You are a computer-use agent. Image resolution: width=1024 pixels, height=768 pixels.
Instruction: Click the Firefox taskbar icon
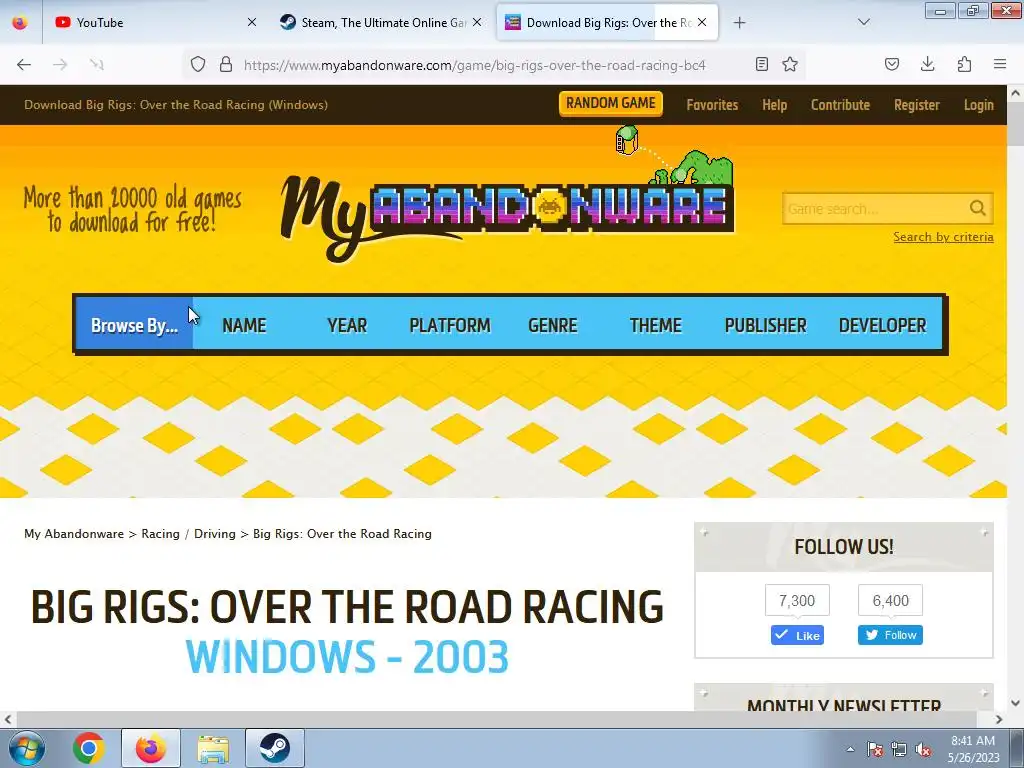tap(150, 748)
